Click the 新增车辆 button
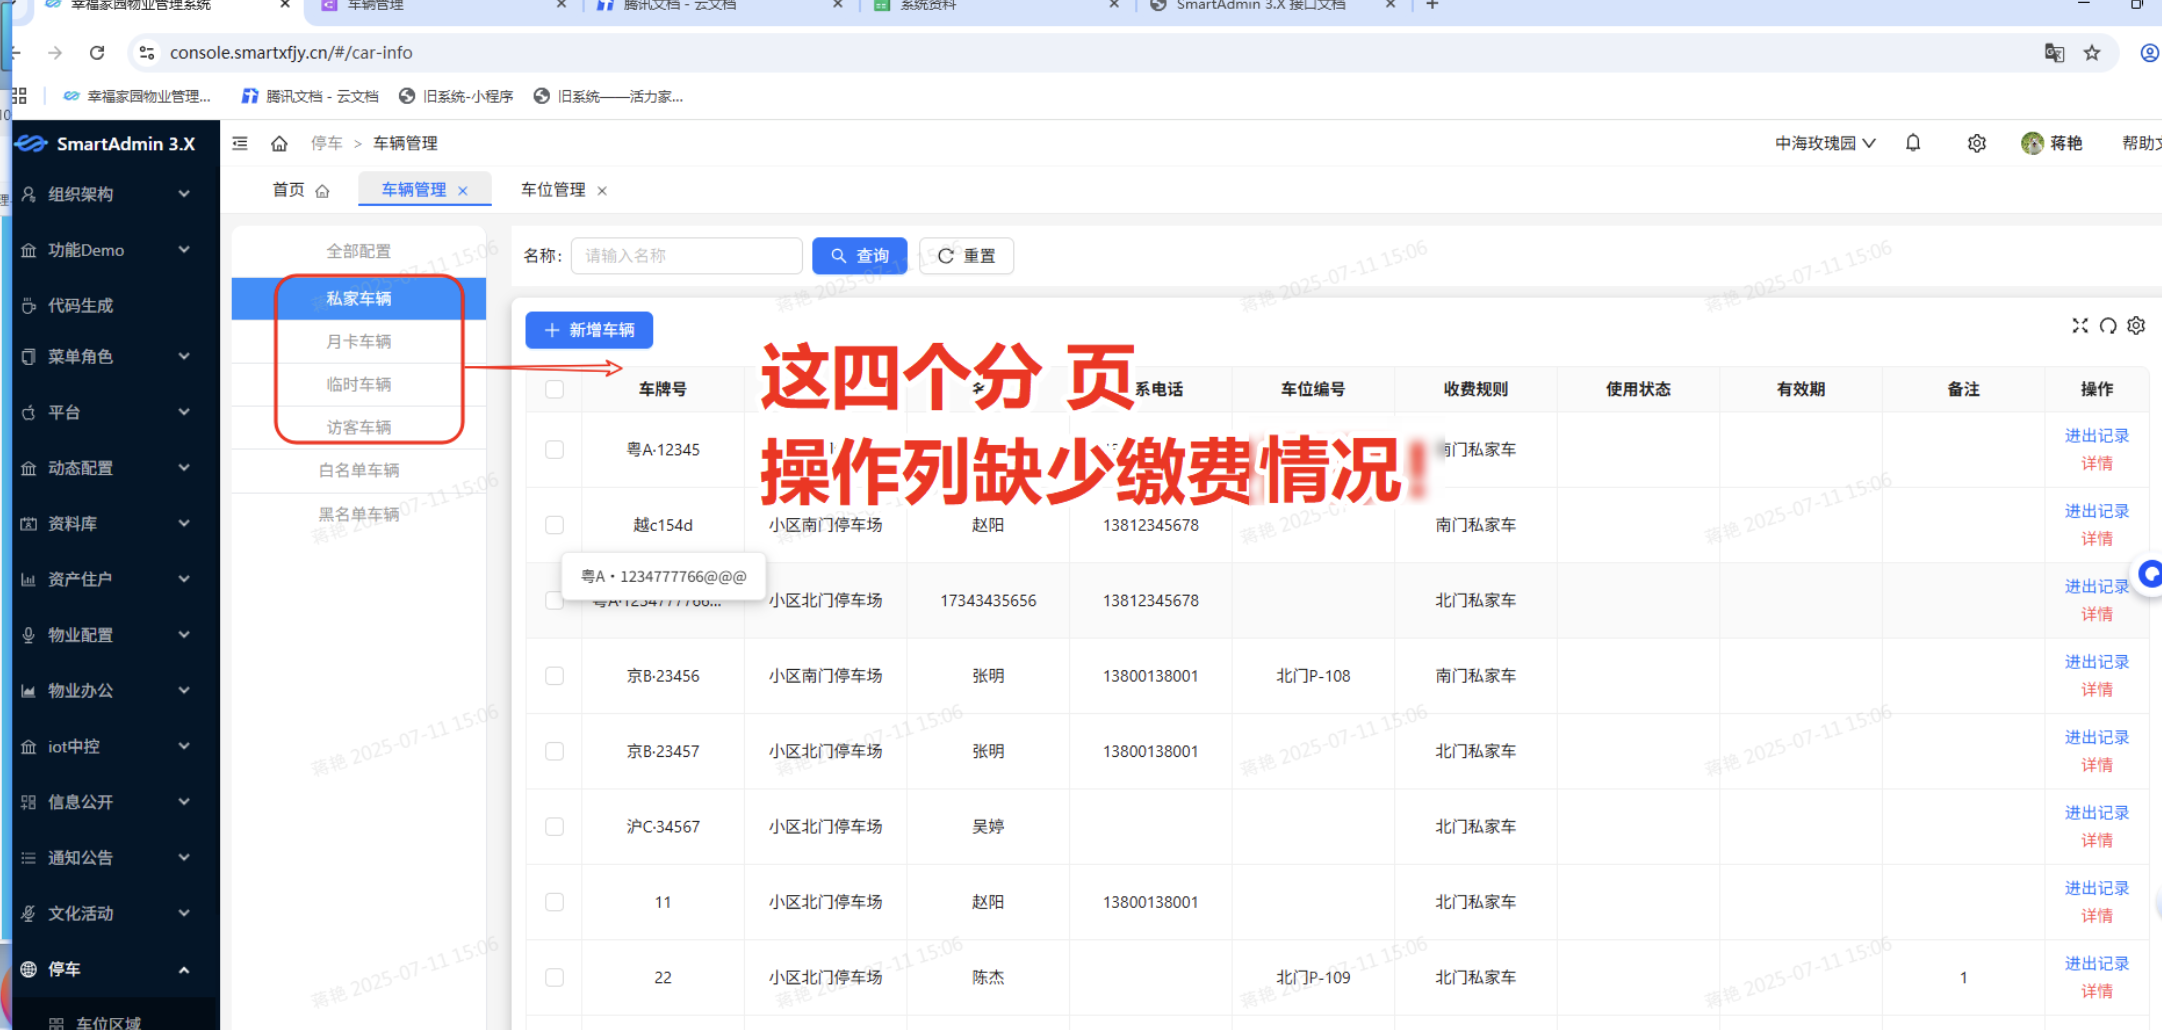The width and height of the screenshot is (2162, 1030). click(588, 330)
